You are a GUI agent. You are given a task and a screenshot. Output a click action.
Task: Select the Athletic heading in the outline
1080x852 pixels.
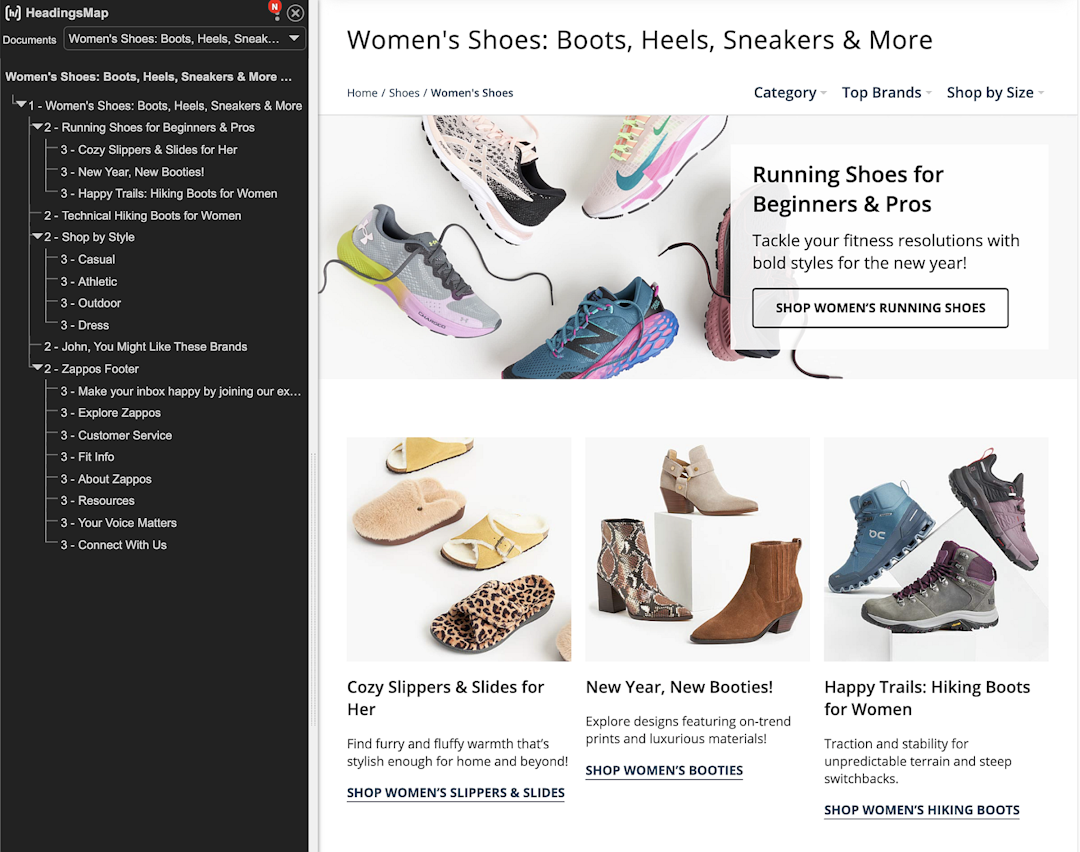pyautogui.click(x=97, y=282)
